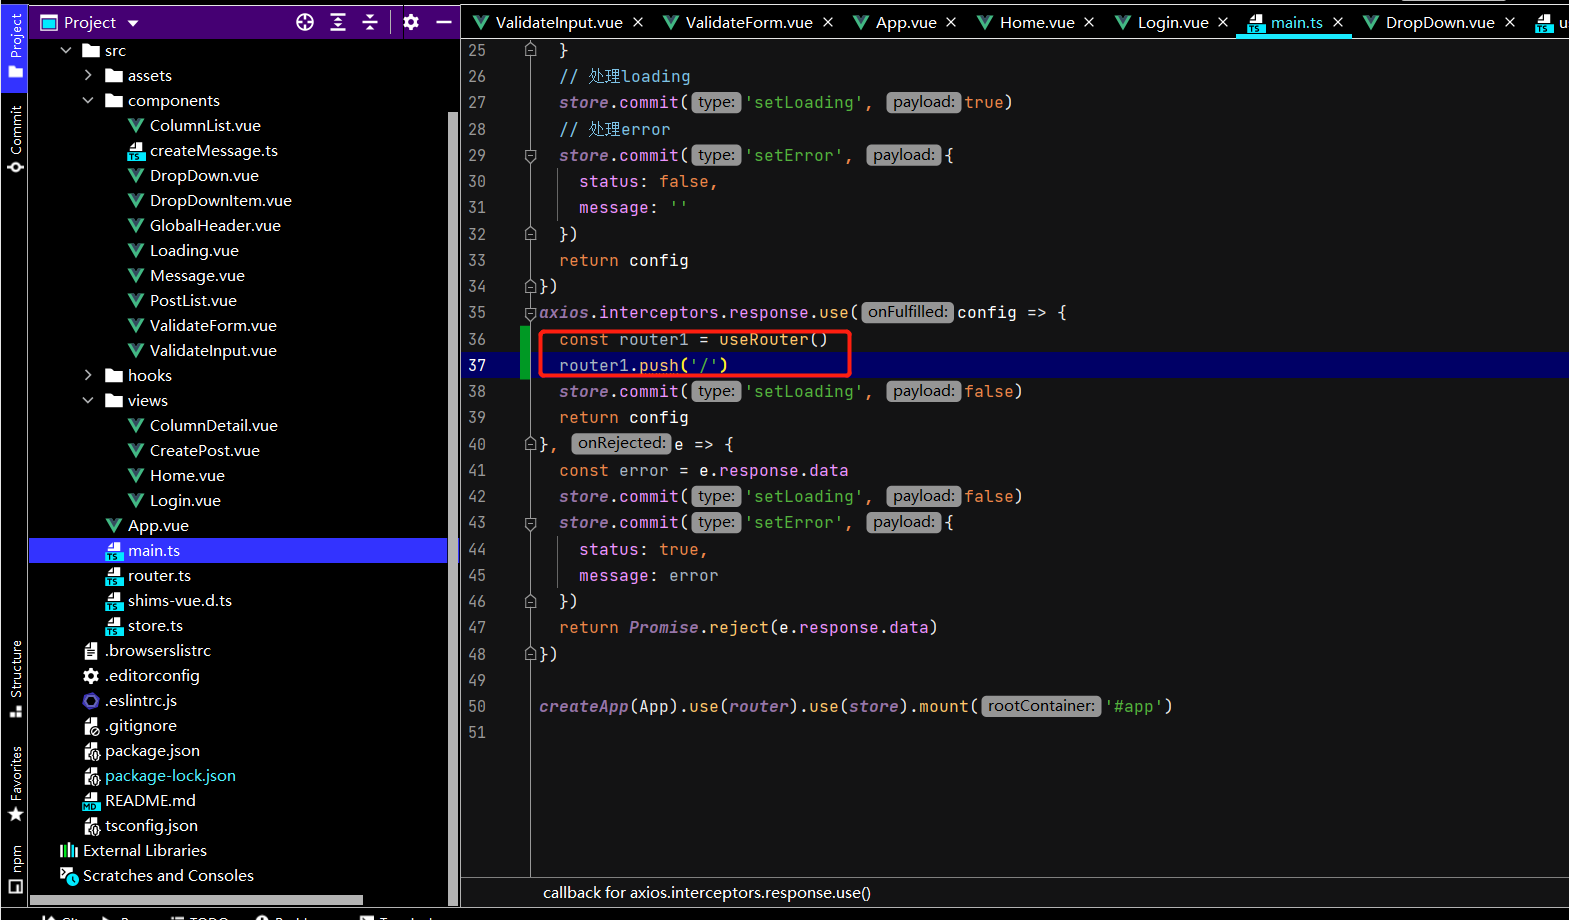Viewport: 1569px width, 920px height.
Task: Hide the Project tool window
Action: (x=444, y=22)
